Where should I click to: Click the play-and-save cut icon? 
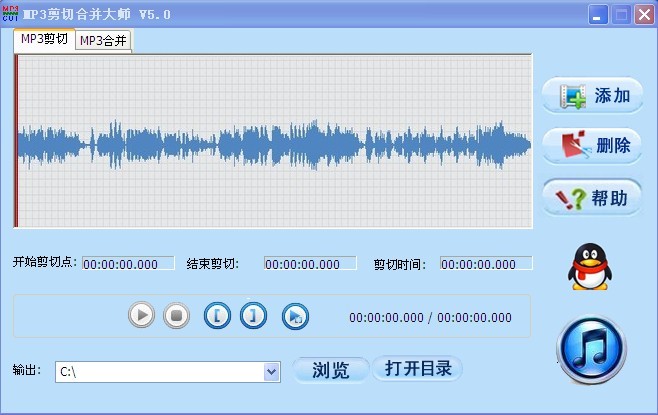[295, 316]
